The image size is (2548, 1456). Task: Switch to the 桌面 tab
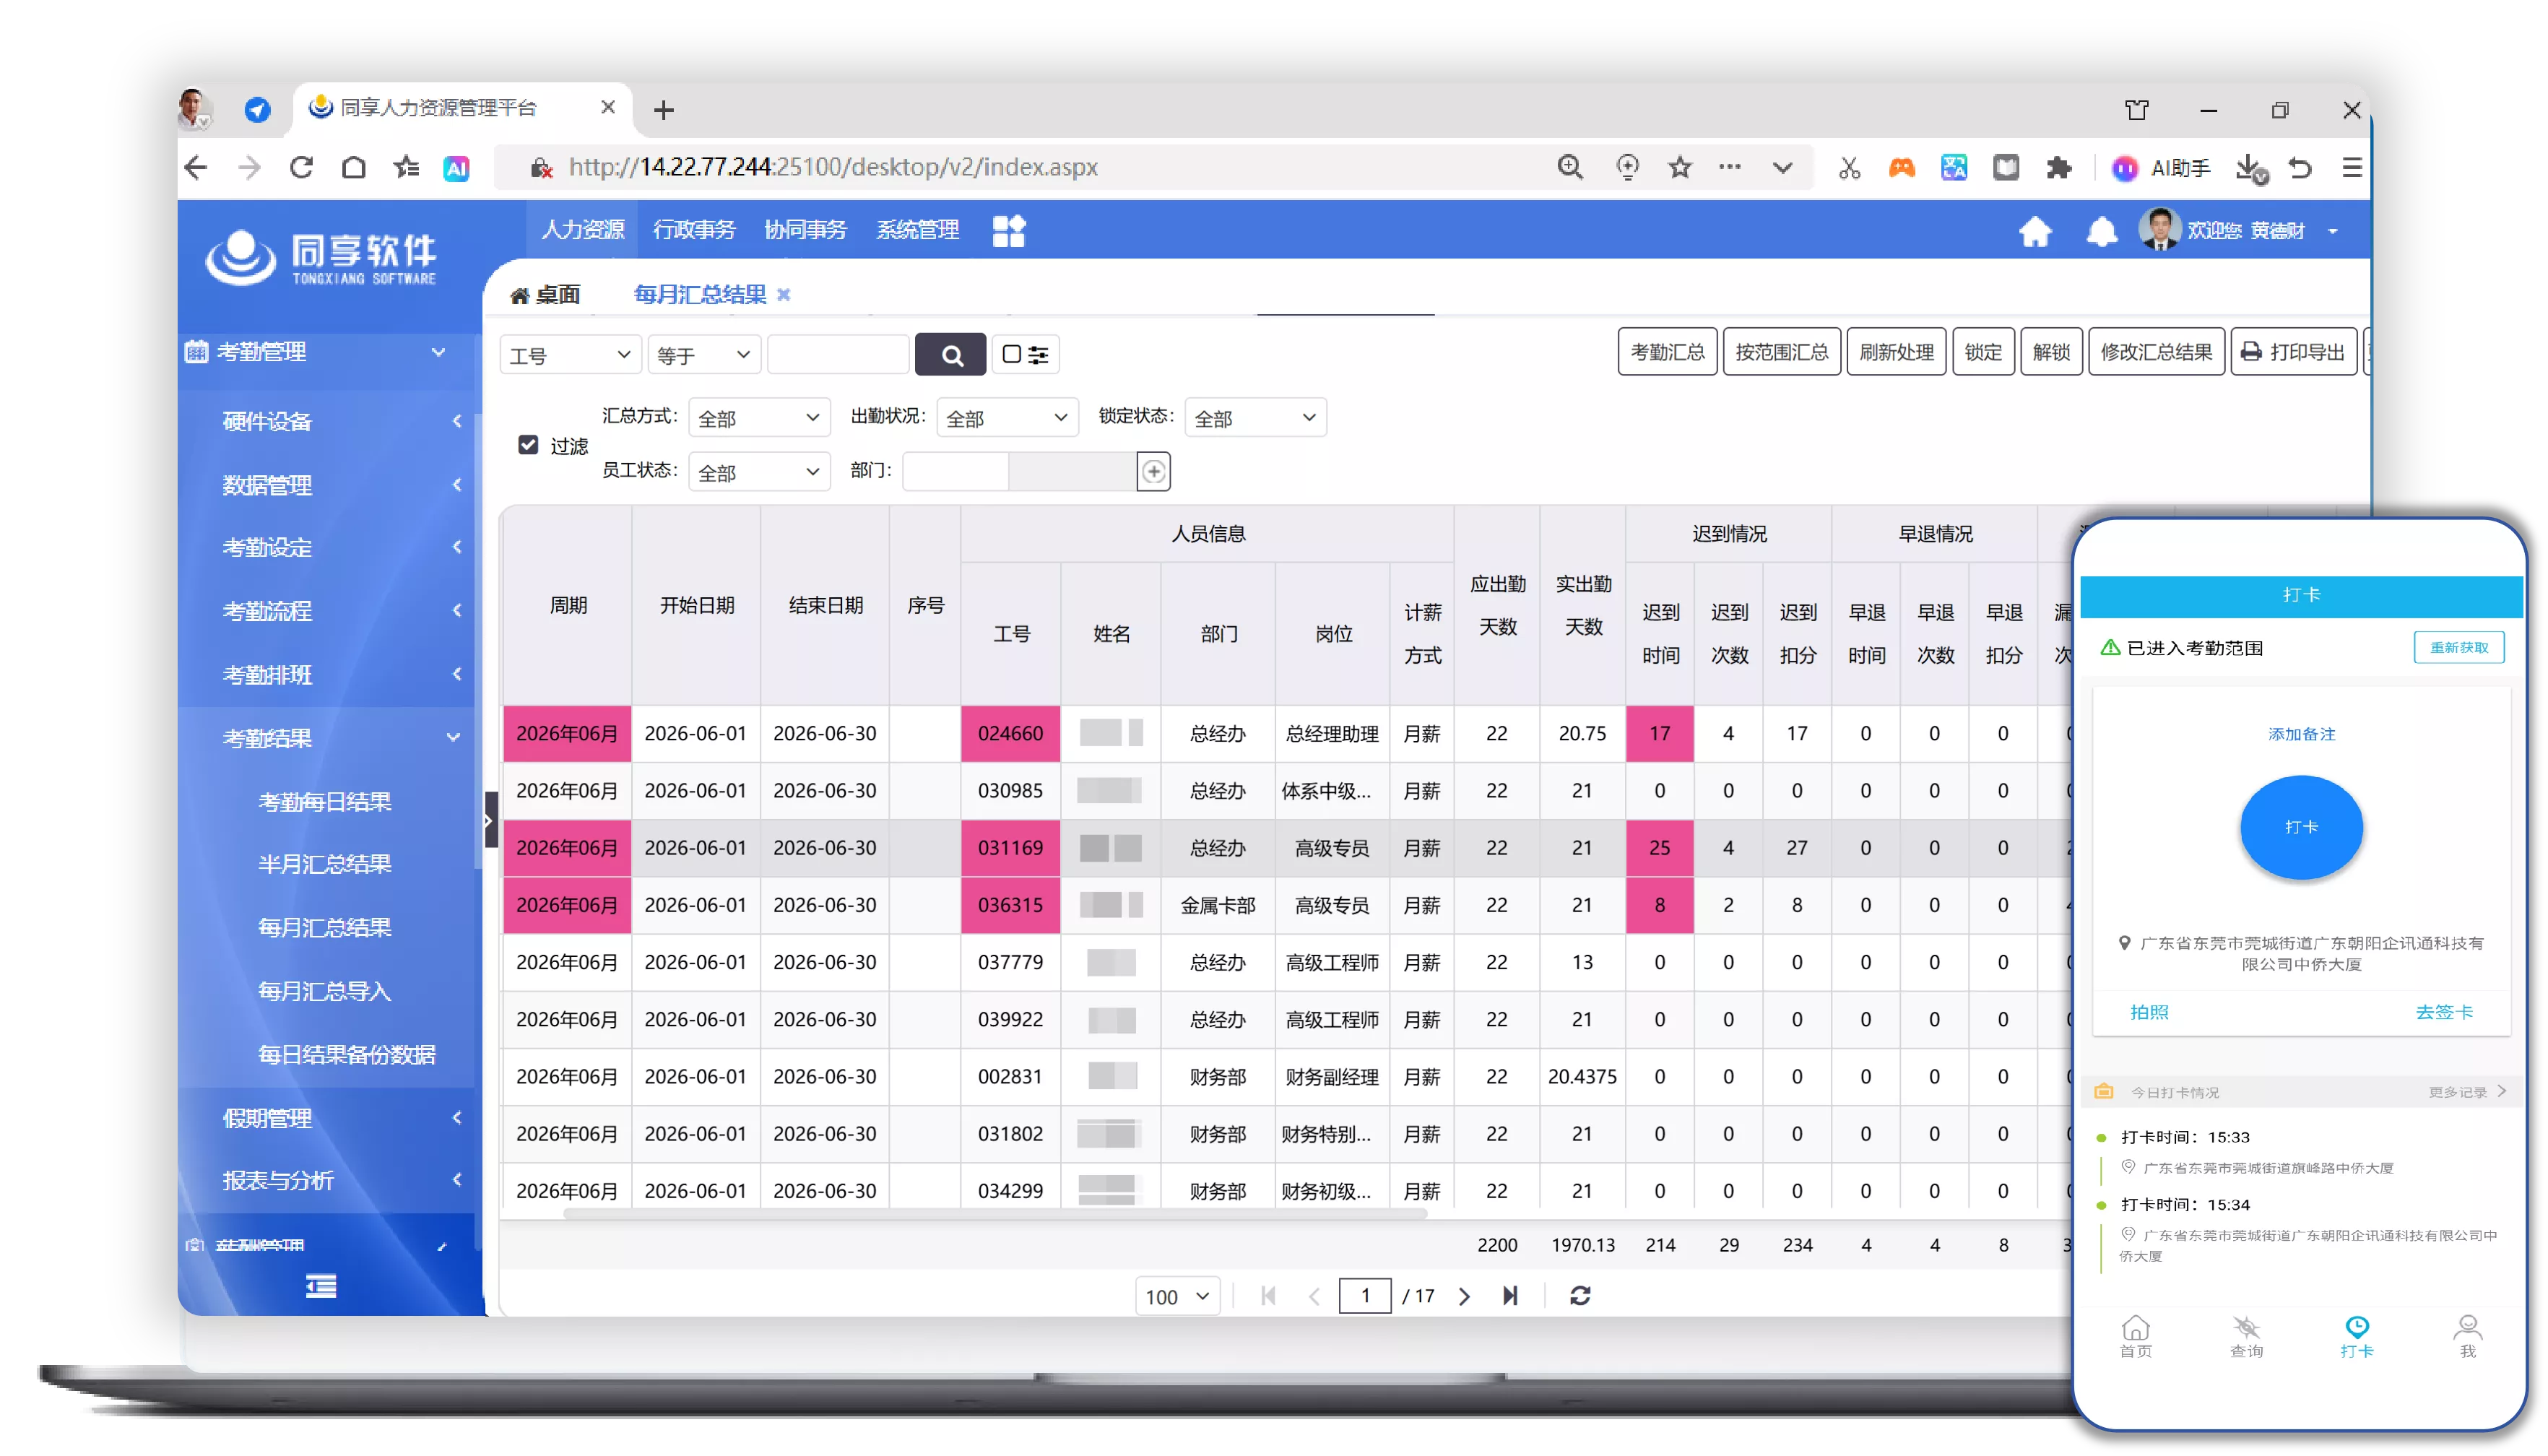tap(545, 295)
